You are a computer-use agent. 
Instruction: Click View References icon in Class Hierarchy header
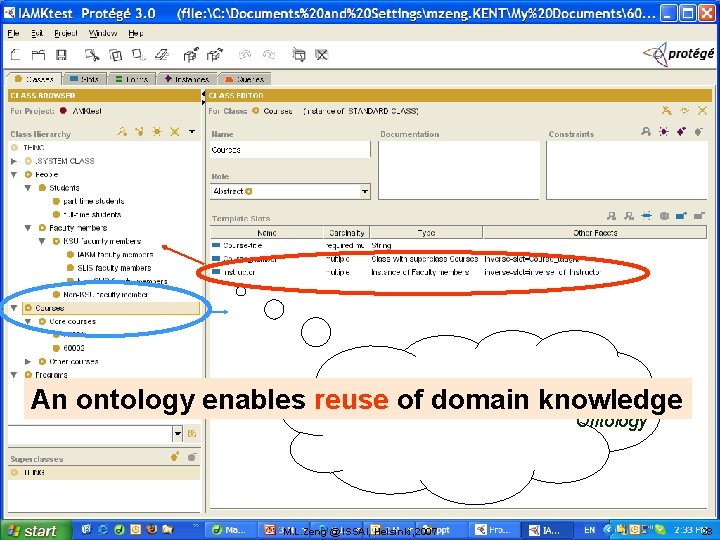click(139, 132)
